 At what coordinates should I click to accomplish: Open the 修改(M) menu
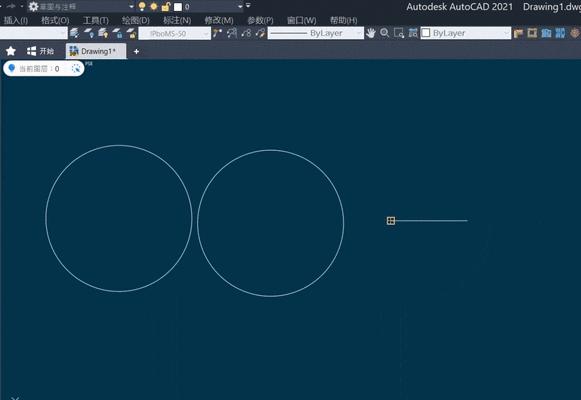pyautogui.click(x=219, y=20)
